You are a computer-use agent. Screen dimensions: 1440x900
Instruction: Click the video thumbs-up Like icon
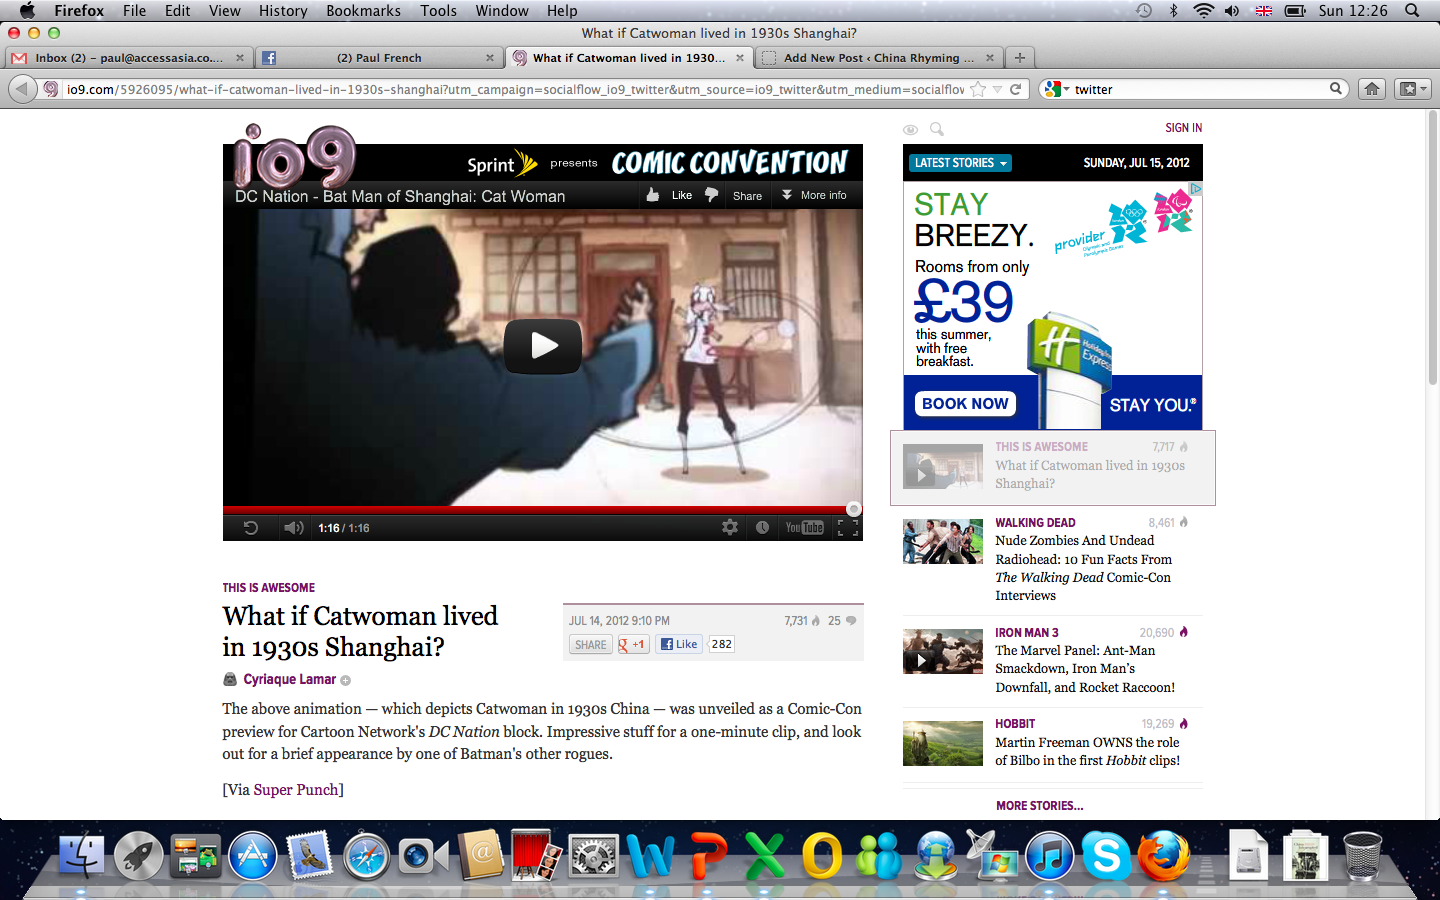coord(653,195)
